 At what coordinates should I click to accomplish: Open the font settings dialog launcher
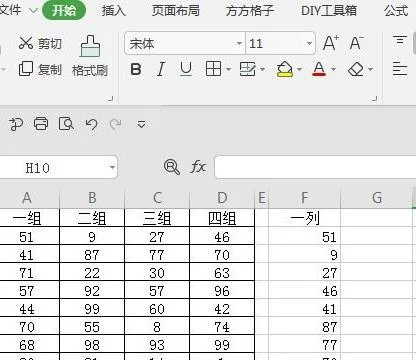374,98
